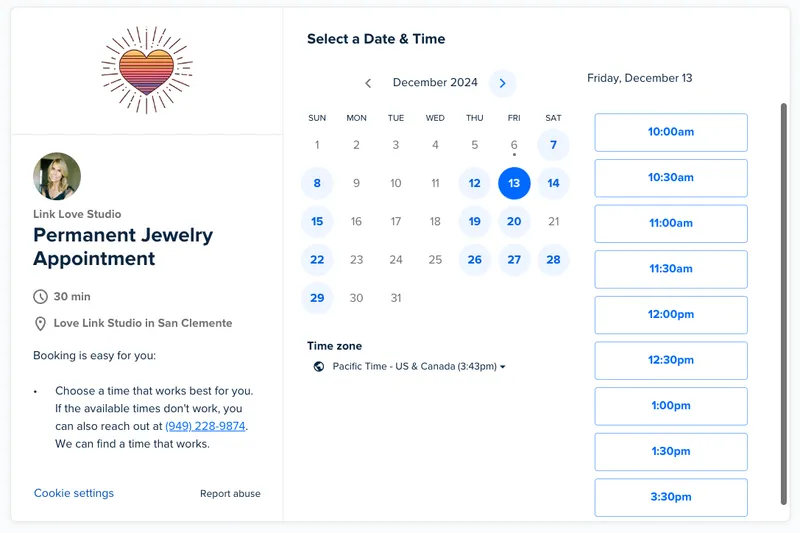Click the host profile photo
Viewport: 800px width, 533px height.
pos(57,176)
